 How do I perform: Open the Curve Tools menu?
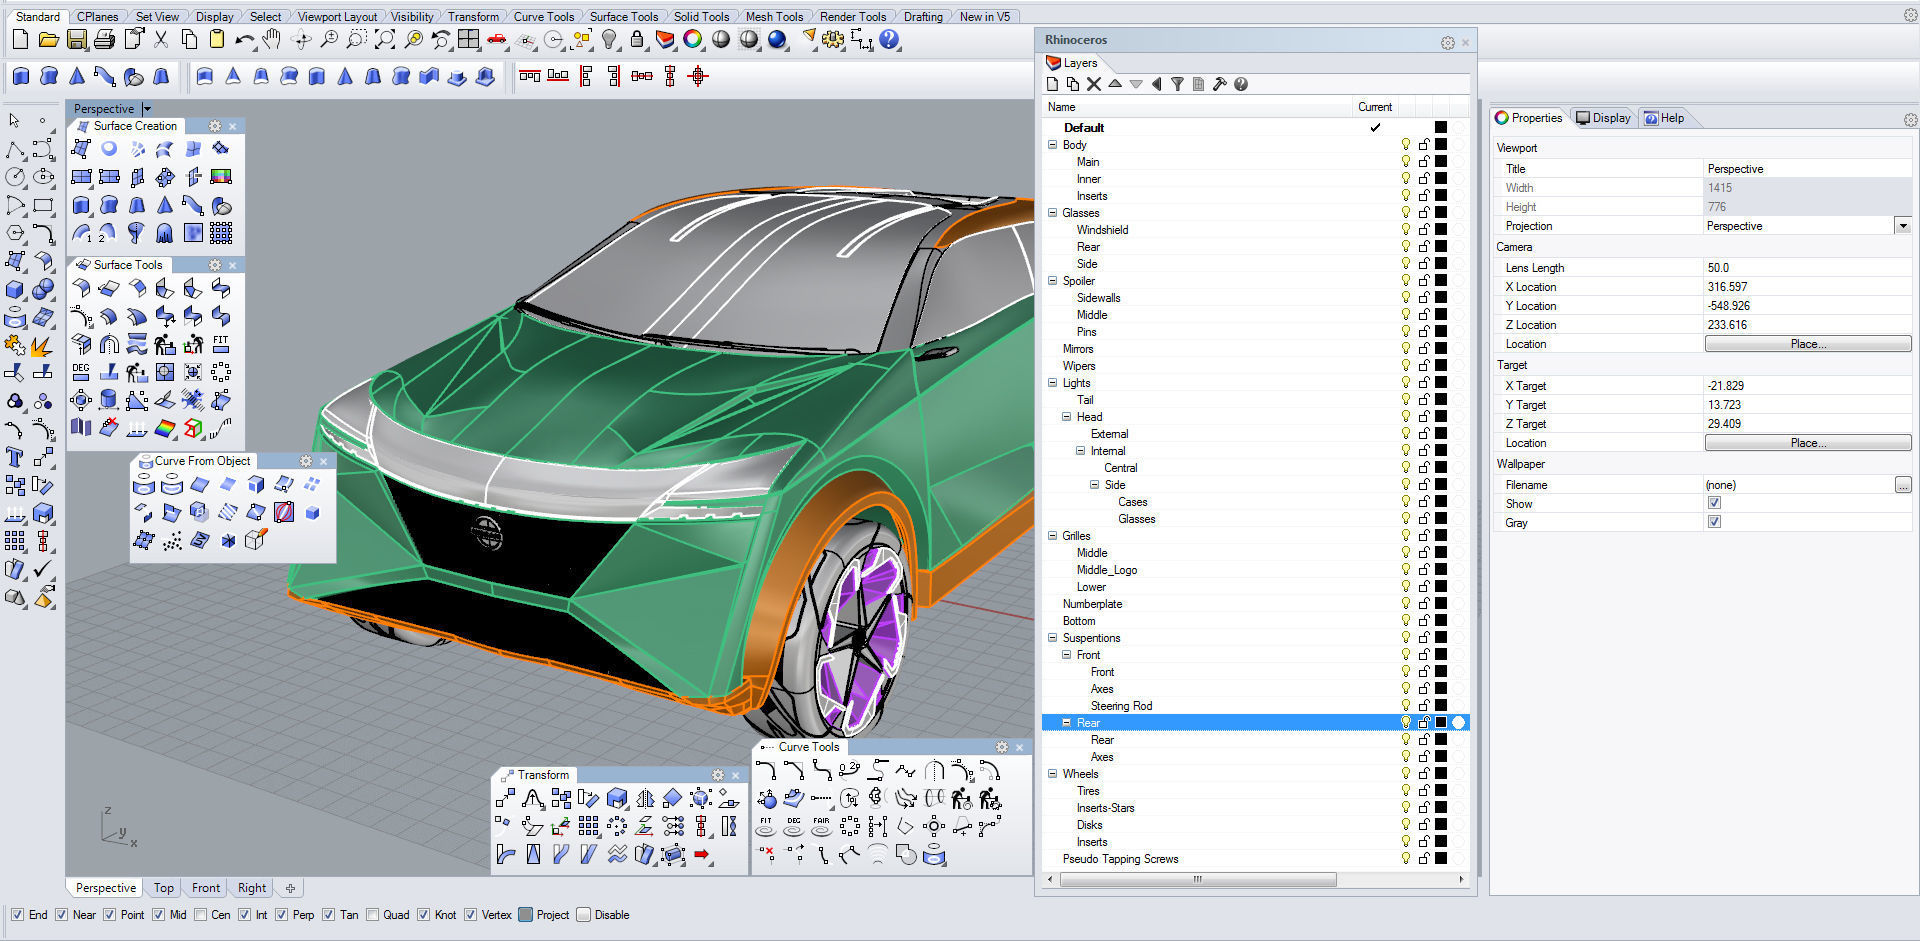[543, 16]
